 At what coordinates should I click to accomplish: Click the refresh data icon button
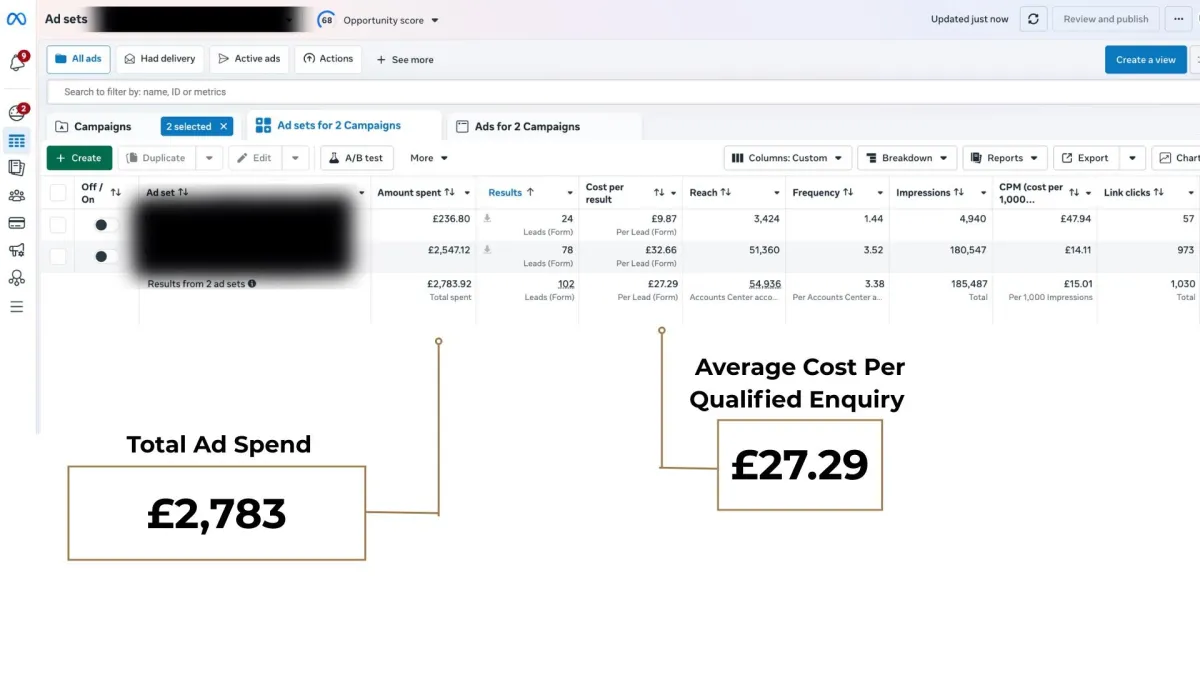click(x=1033, y=19)
